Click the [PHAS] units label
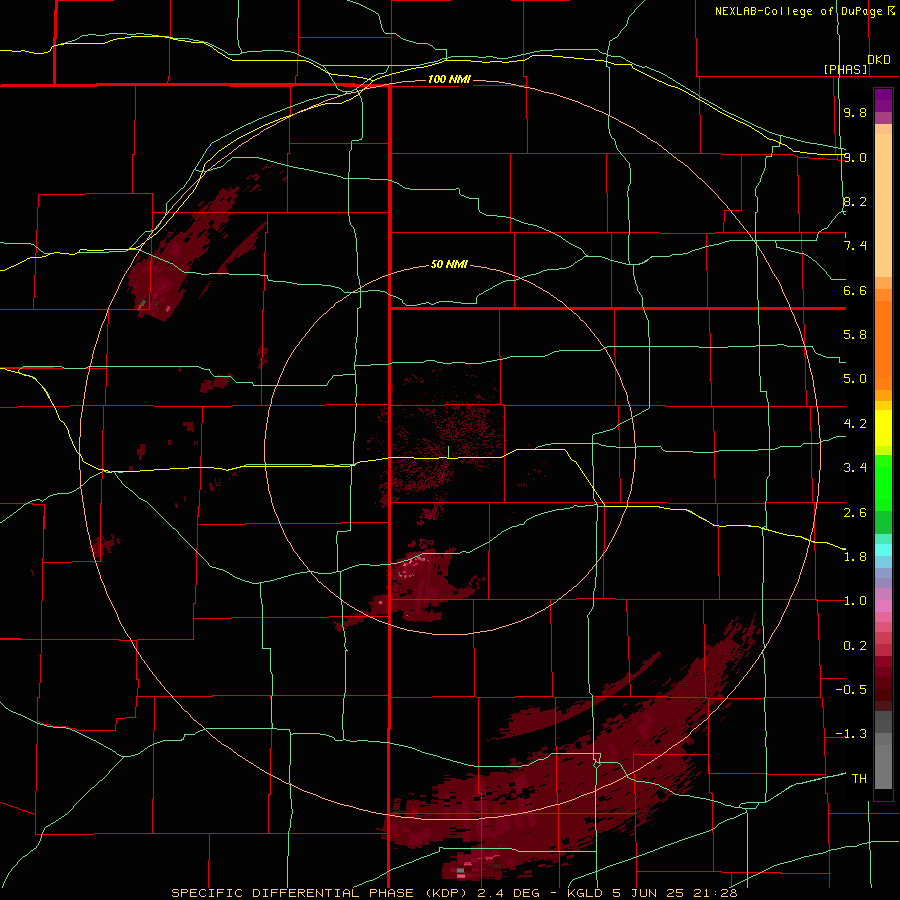 pos(845,69)
